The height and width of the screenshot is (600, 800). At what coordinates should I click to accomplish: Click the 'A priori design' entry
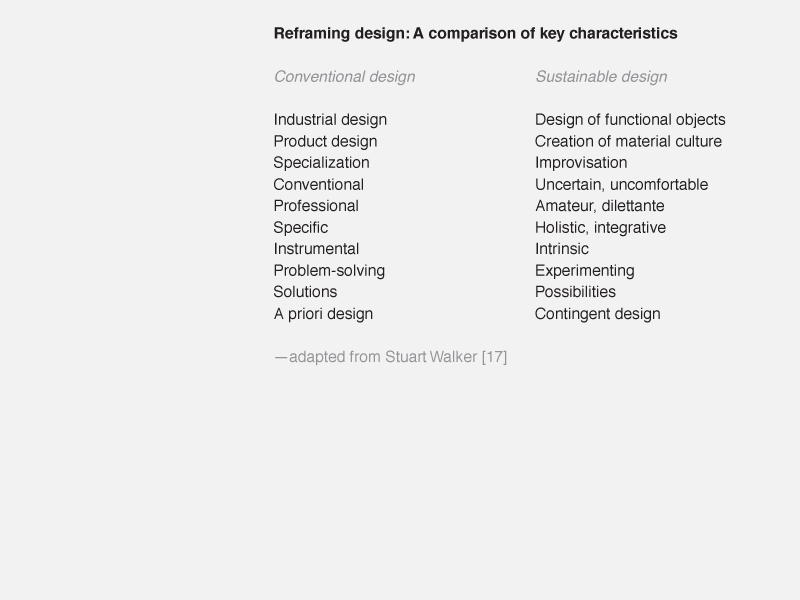coord(323,314)
